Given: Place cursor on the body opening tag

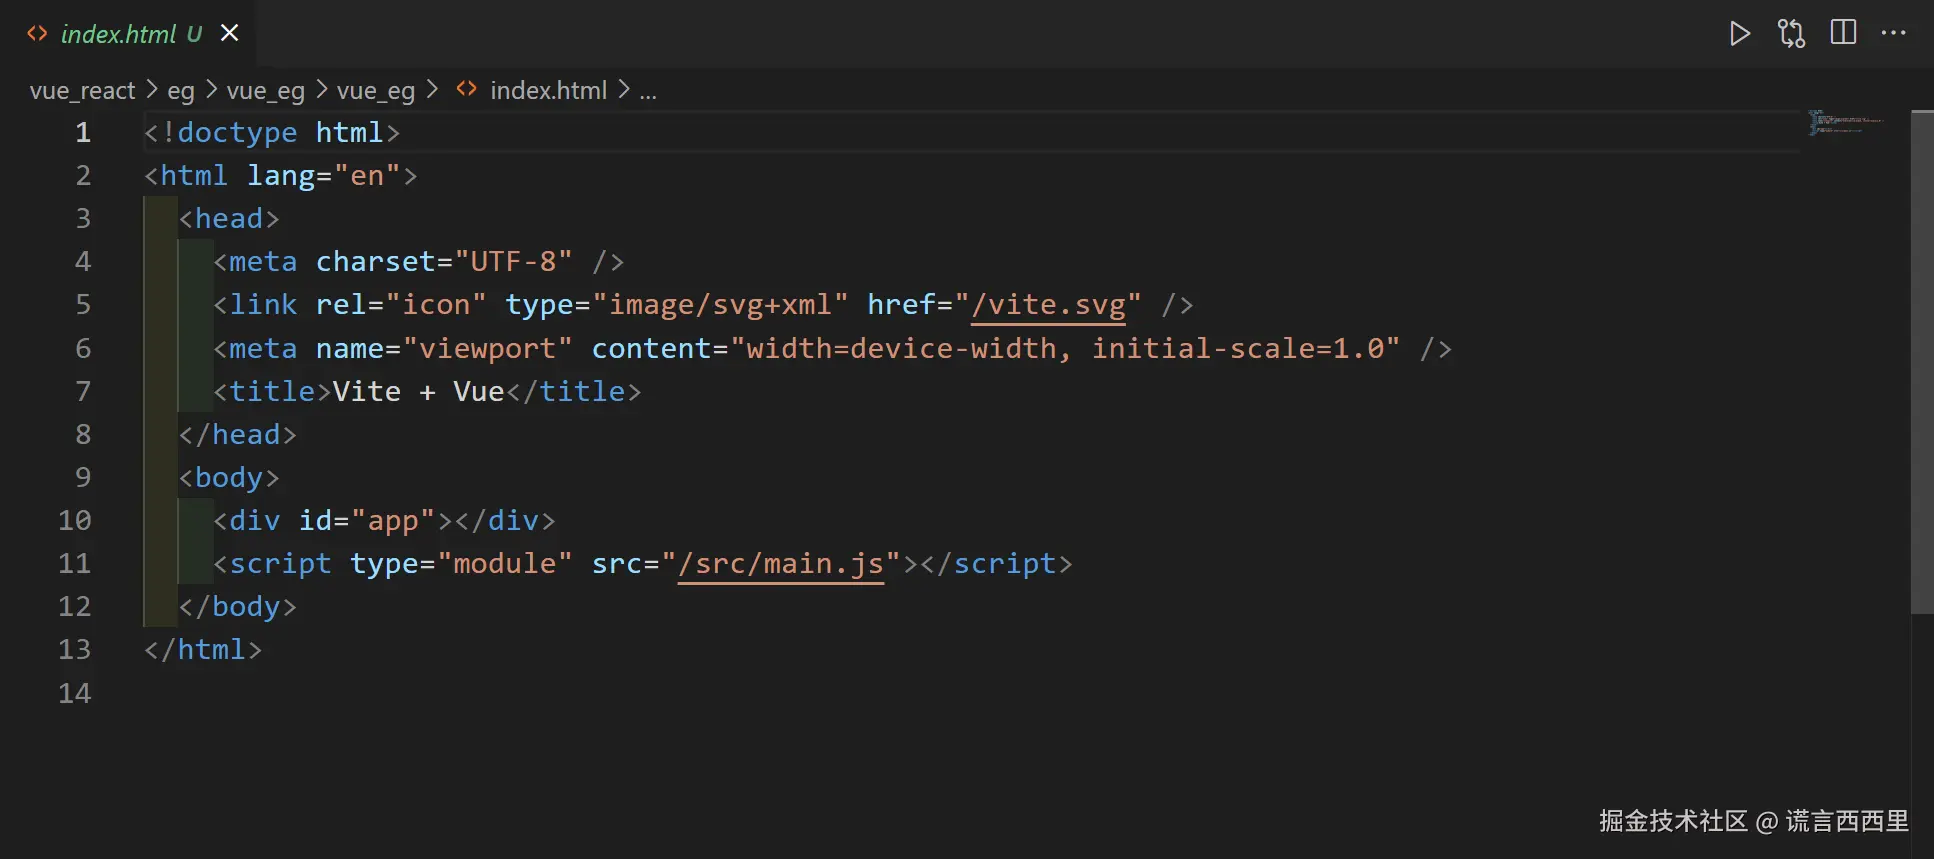Looking at the screenshot, I should pos(229,478).
